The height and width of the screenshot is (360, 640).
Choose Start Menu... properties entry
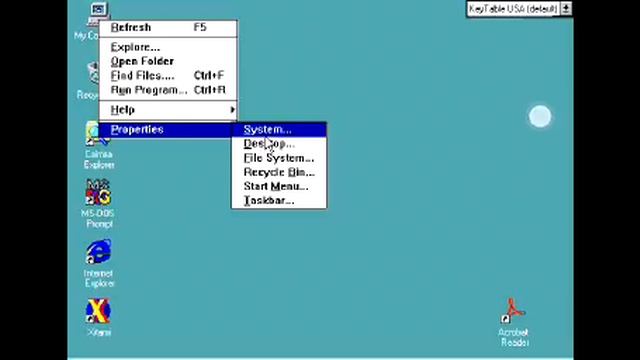tap(279, 186)
